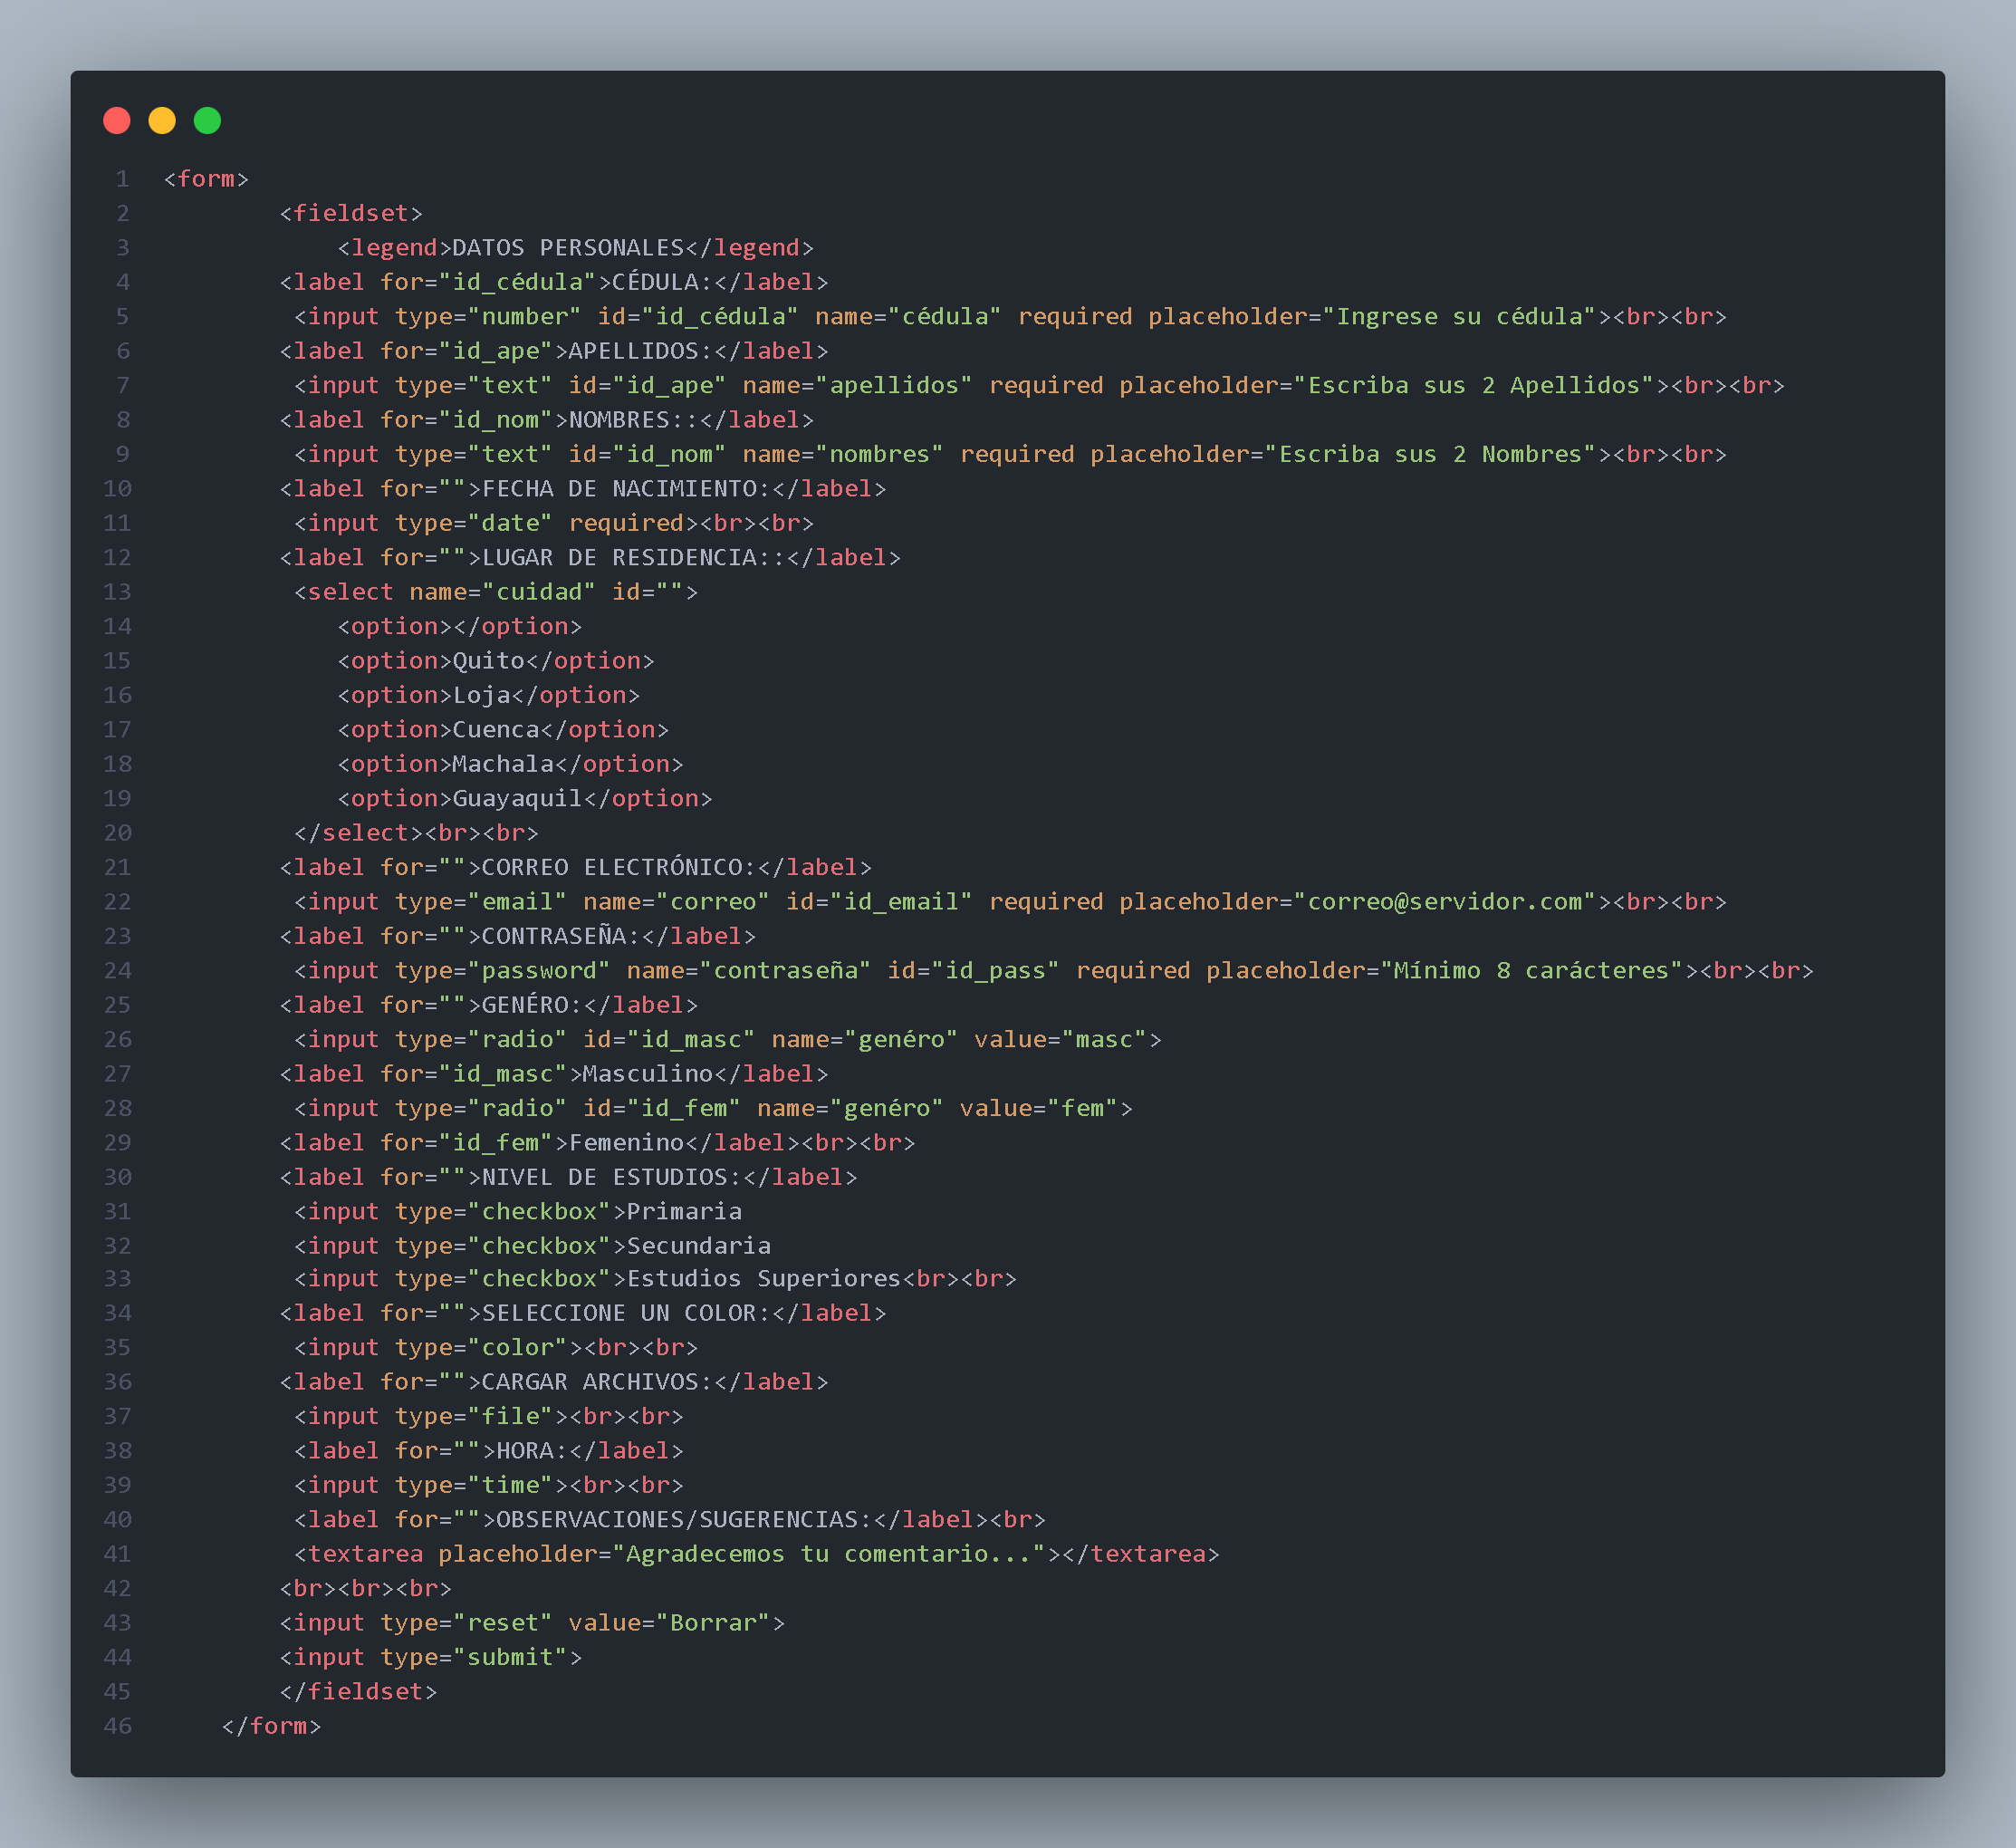2016x1848 pixels.
Task: Click the textarea placeholder text
Action: coord(828,1554)
